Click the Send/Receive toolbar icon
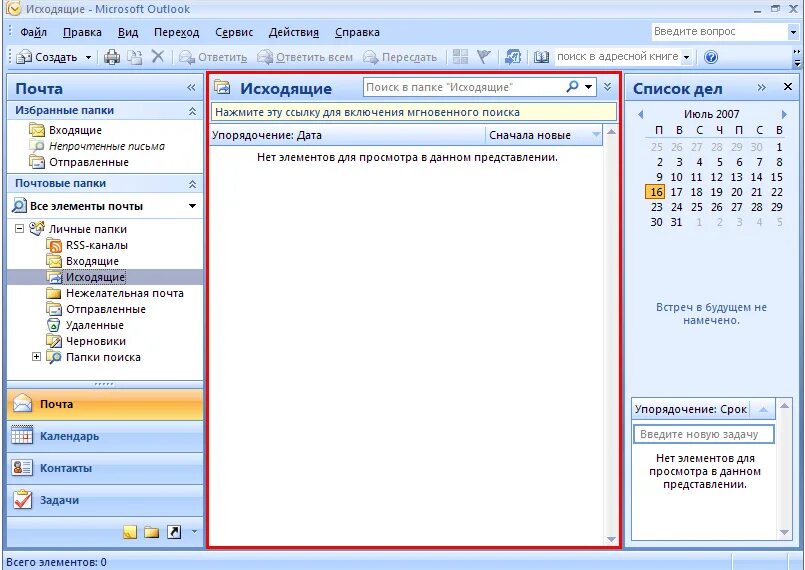The height and width of the screenshot is (570, 805). click(x=513, y=57)
